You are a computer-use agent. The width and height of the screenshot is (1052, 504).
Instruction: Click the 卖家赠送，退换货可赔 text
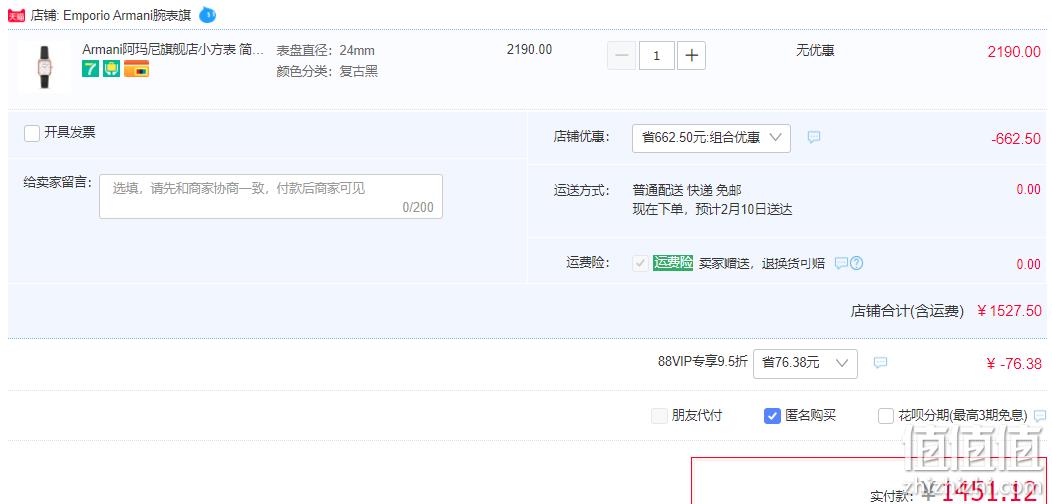pos(762,263)
